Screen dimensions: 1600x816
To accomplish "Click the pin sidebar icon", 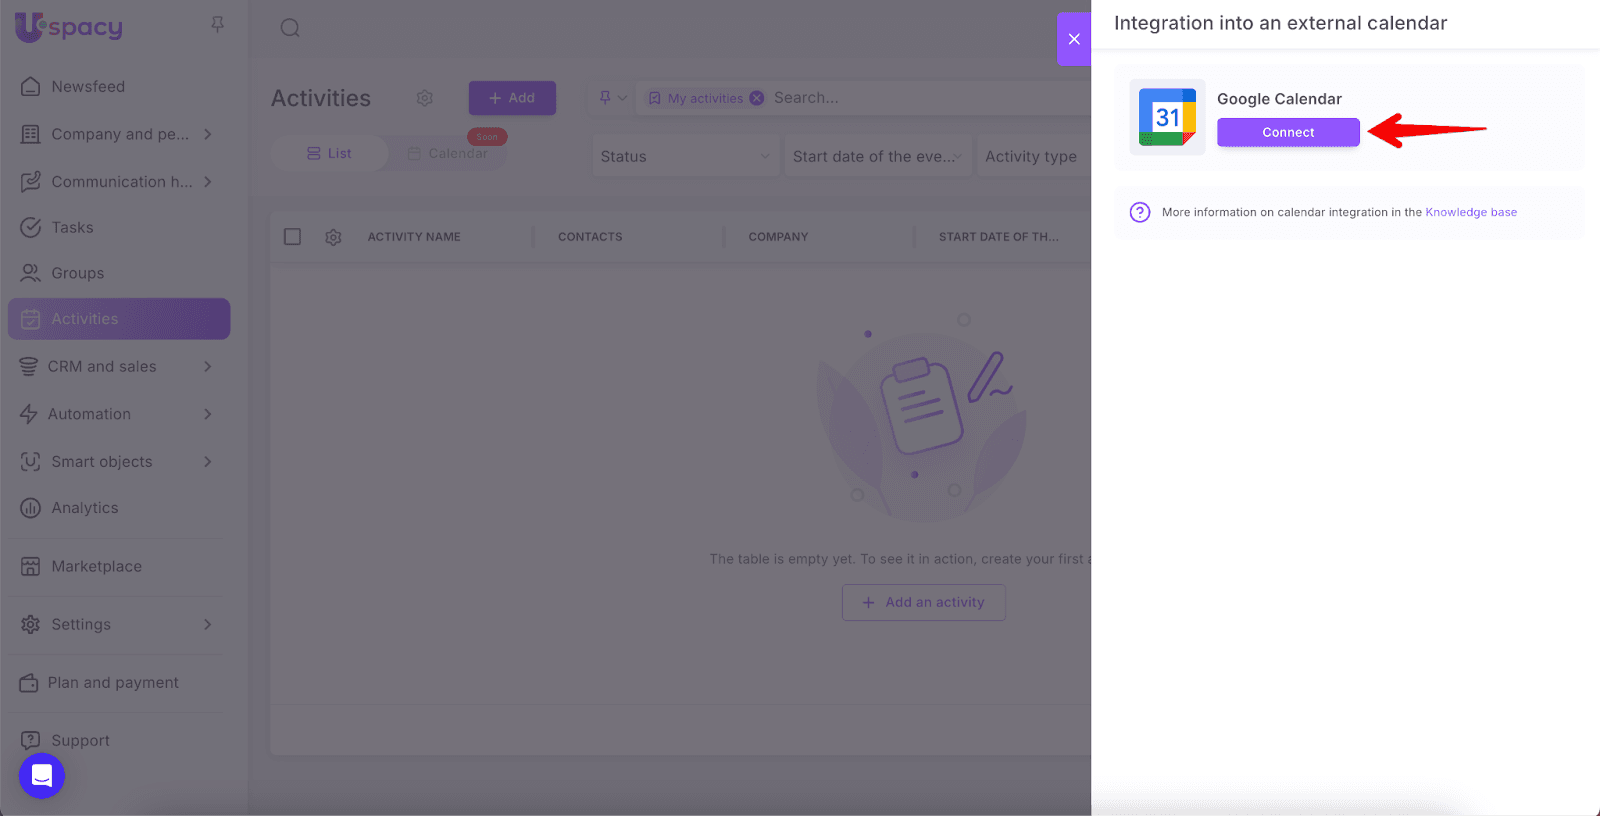I will (x=217, y=24).
